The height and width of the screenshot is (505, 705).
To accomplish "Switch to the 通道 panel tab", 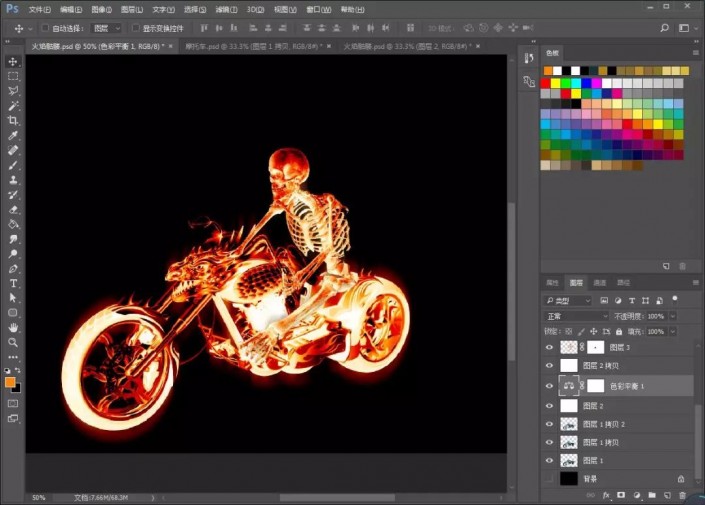I will (x=599, y=283).
